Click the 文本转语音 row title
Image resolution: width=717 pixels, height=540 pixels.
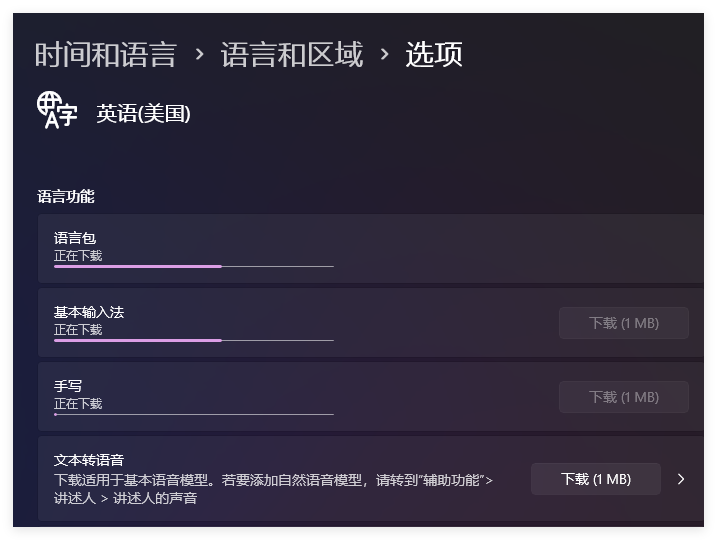[x=89, y=461]
